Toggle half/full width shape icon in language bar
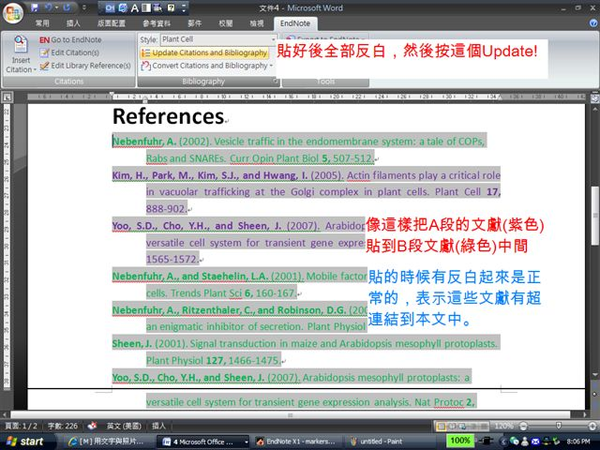 (146, 8)
